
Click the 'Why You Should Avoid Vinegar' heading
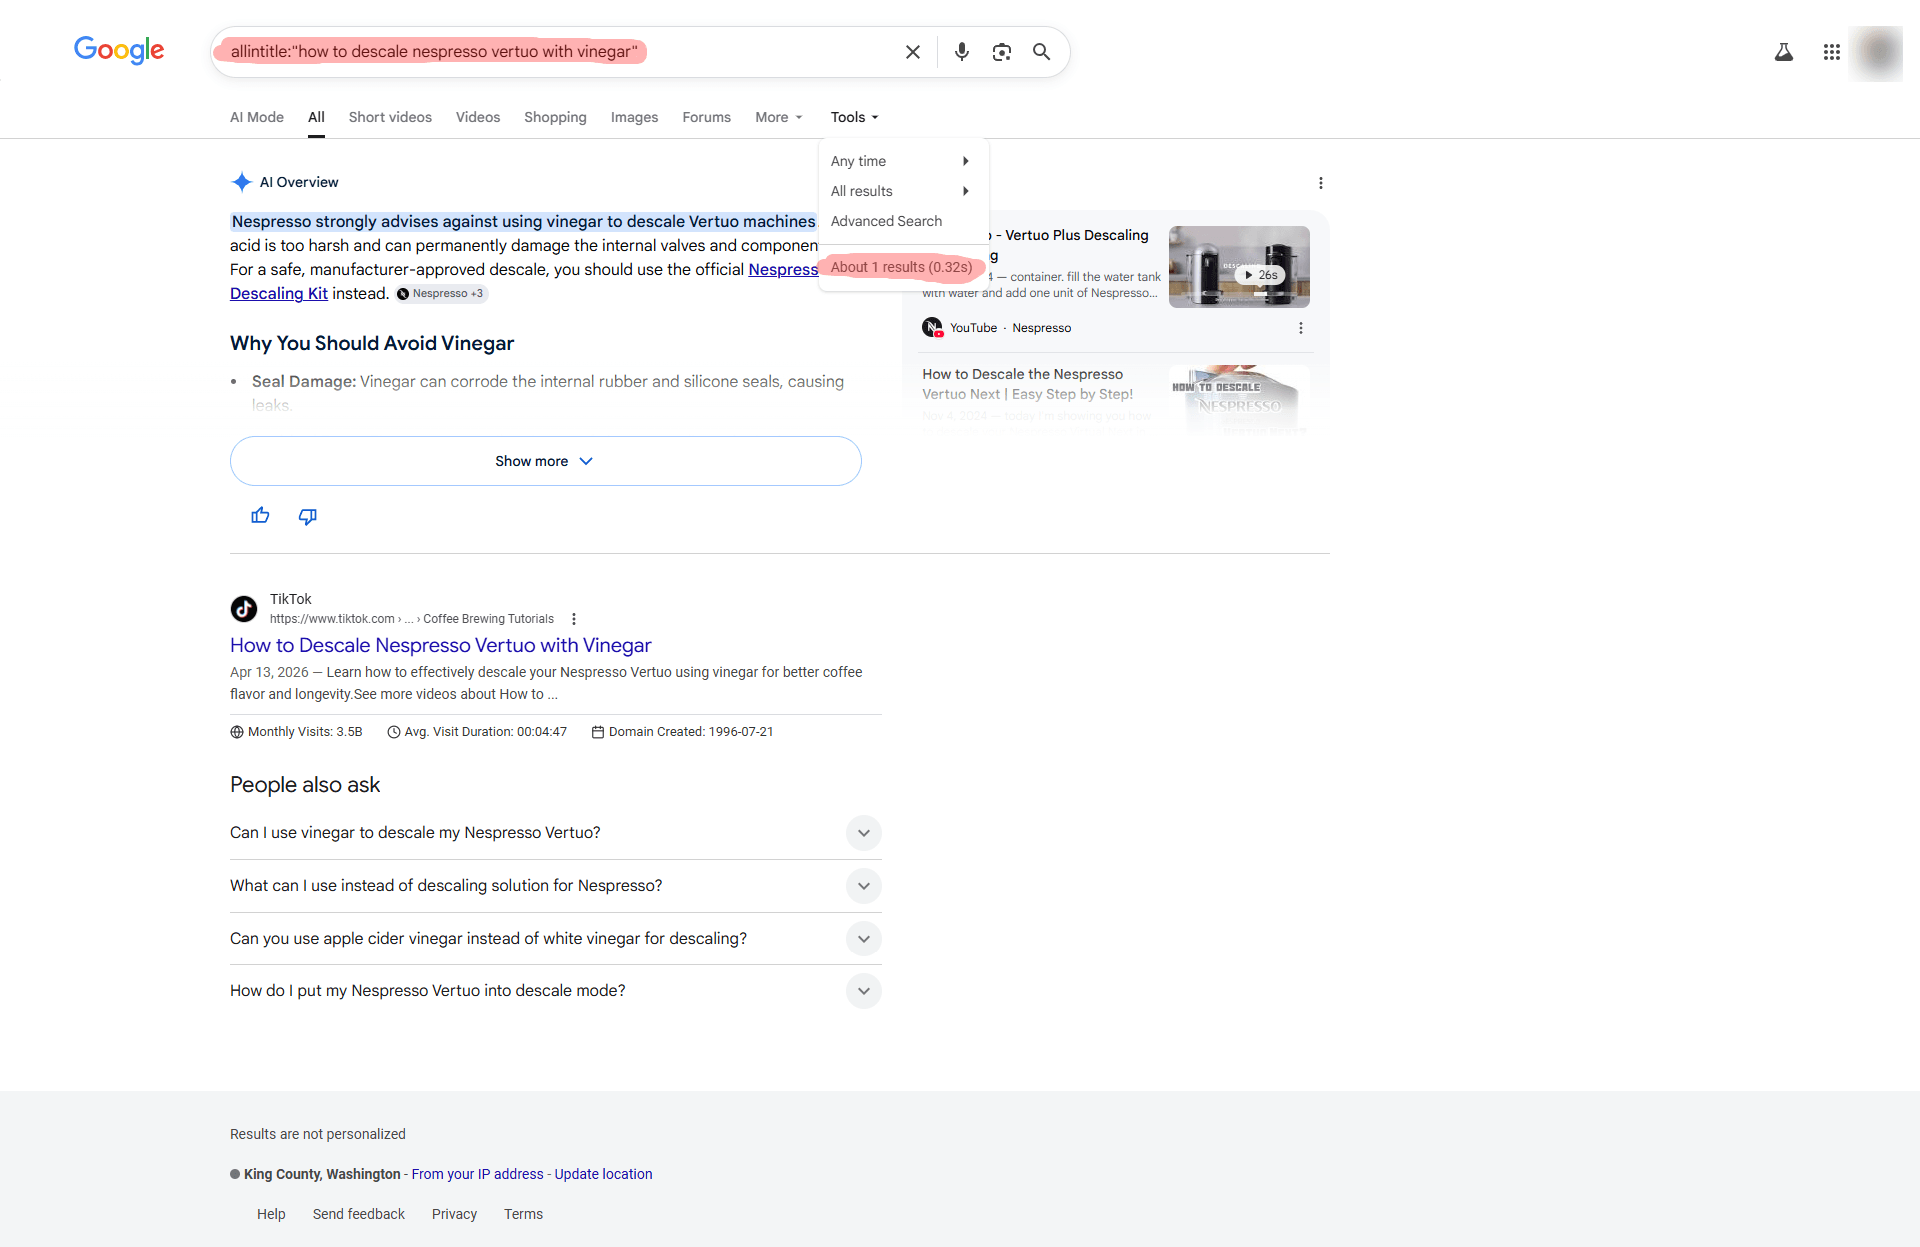pos(372,343)
